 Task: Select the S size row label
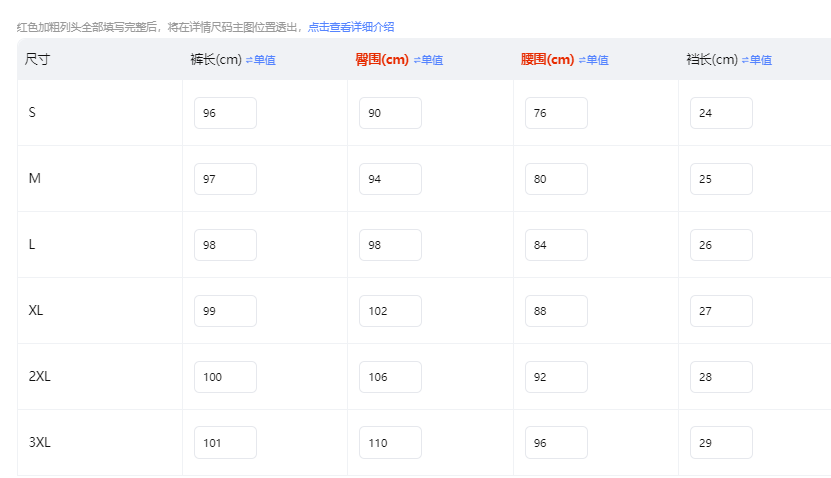click(x=32, y=112)
